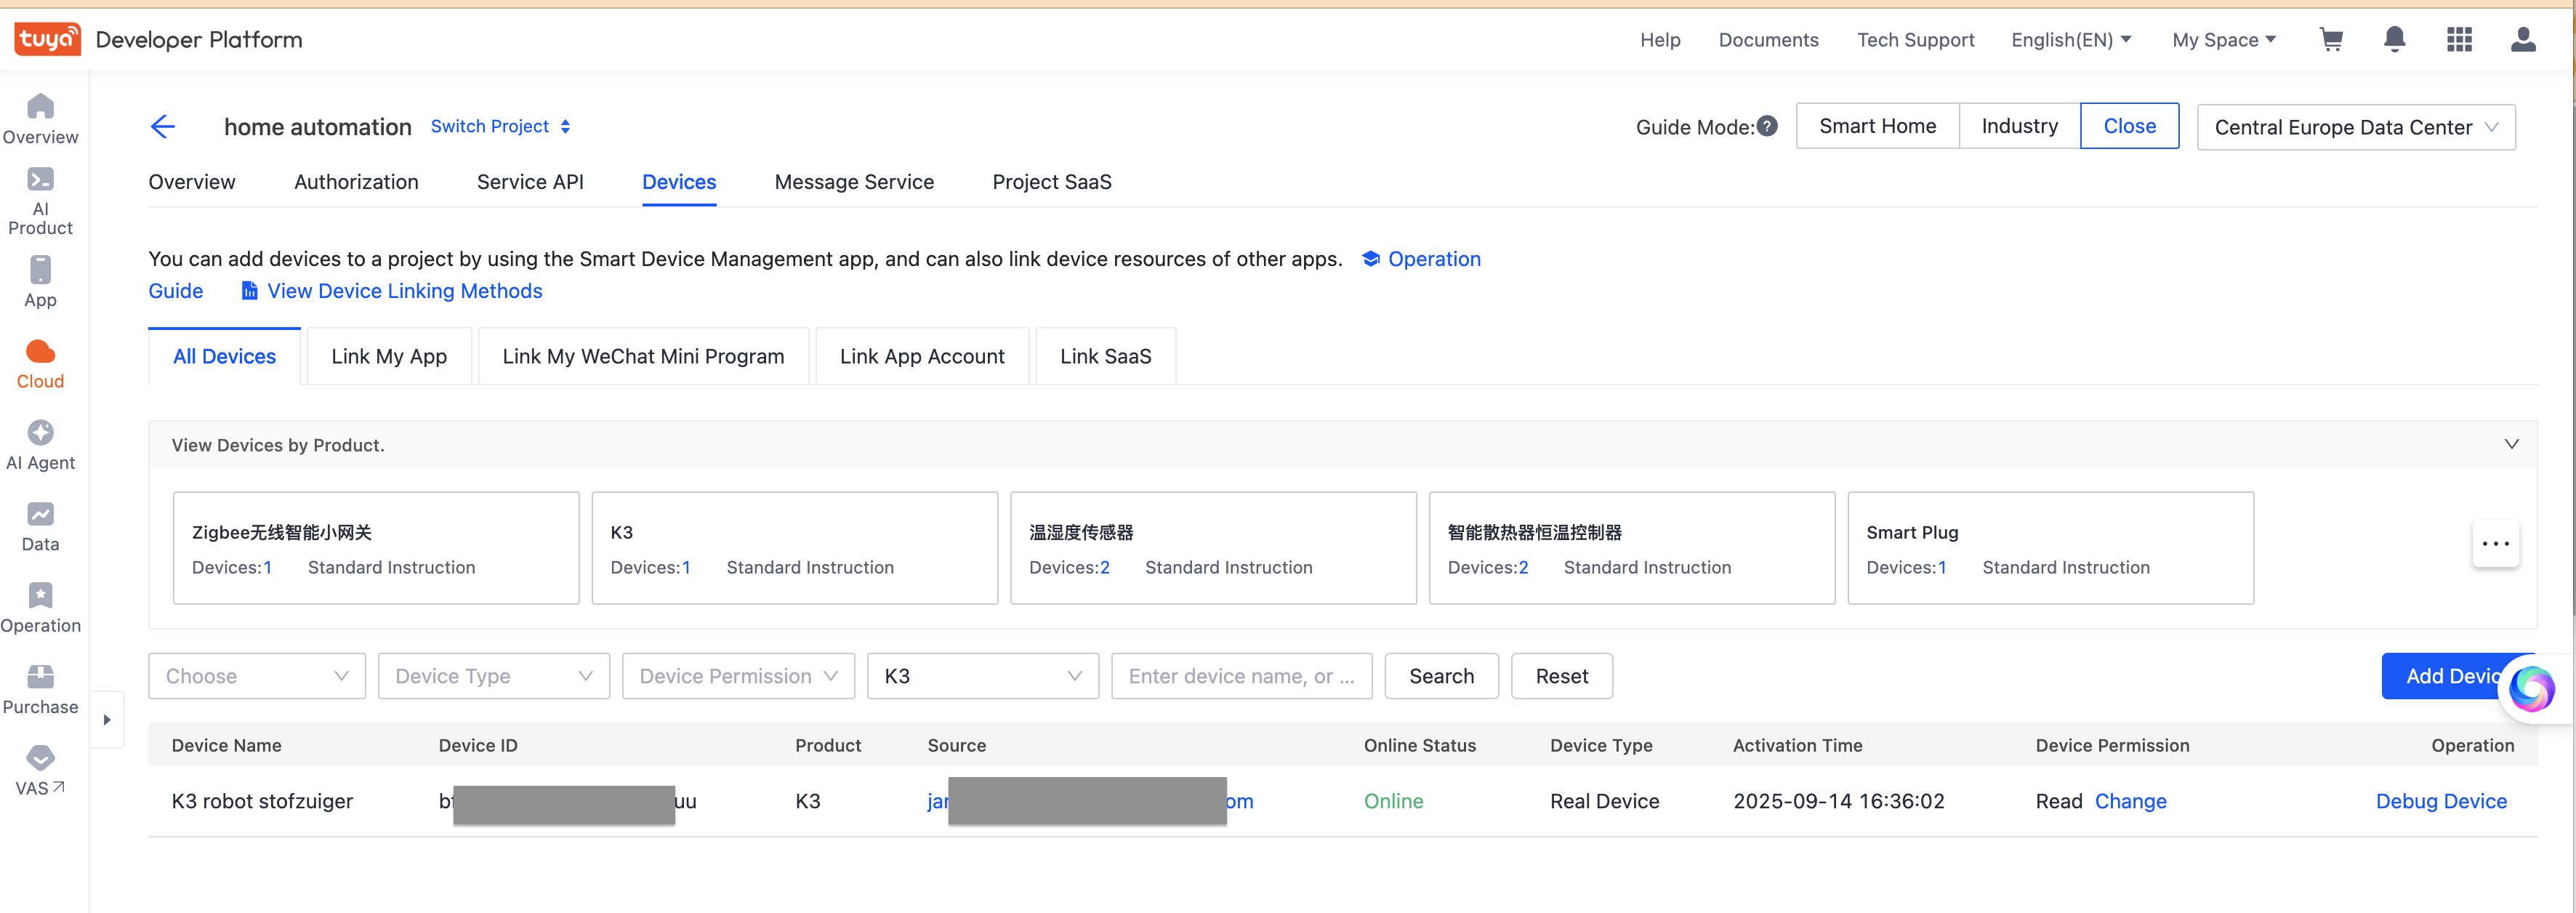This screenshot has width=2576, height=913.
Task: Open the Data sidebar icon
Action: [x=40, y=526]
